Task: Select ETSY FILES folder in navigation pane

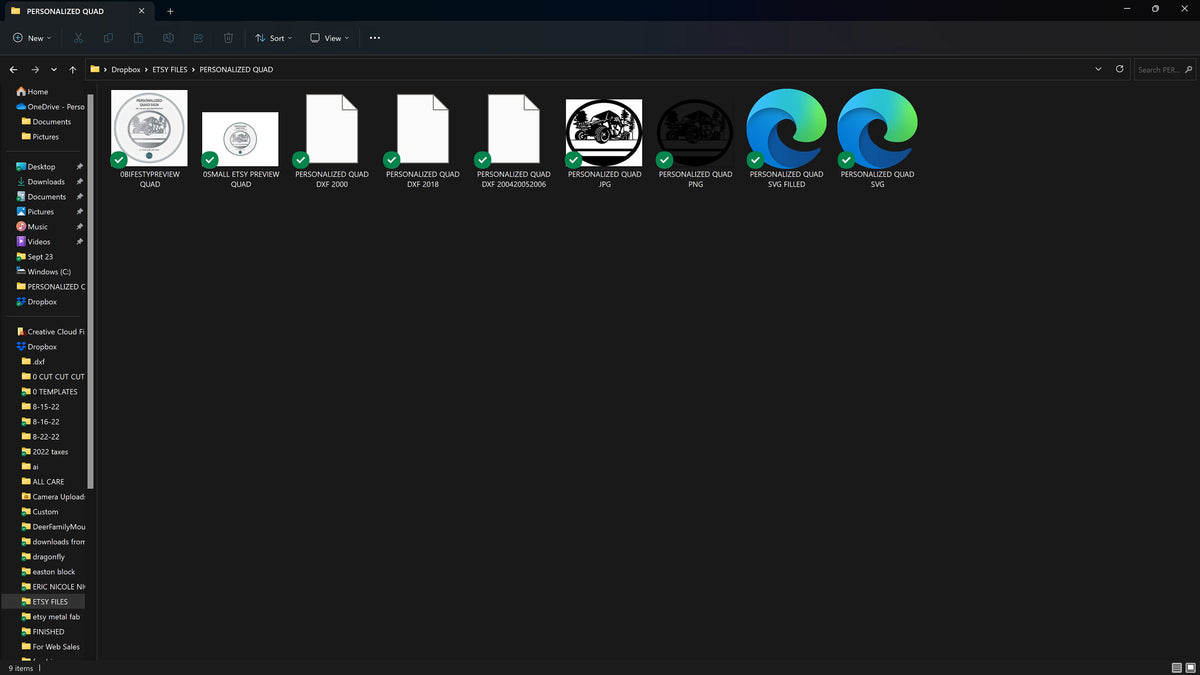Action: pyautogui.click(x=50, y=602)
